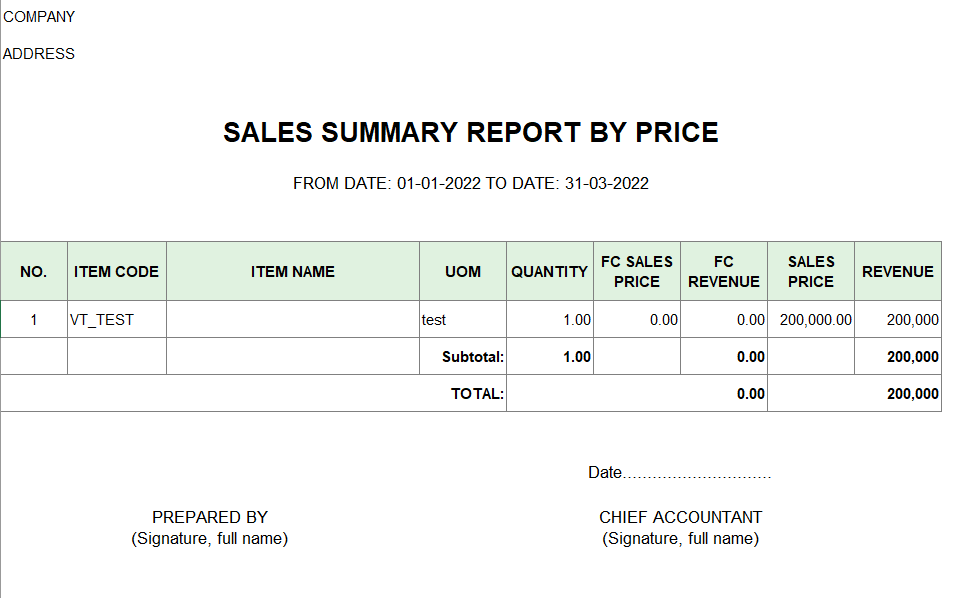
Task: Click the NO. column header
Action: click(34, 272)
